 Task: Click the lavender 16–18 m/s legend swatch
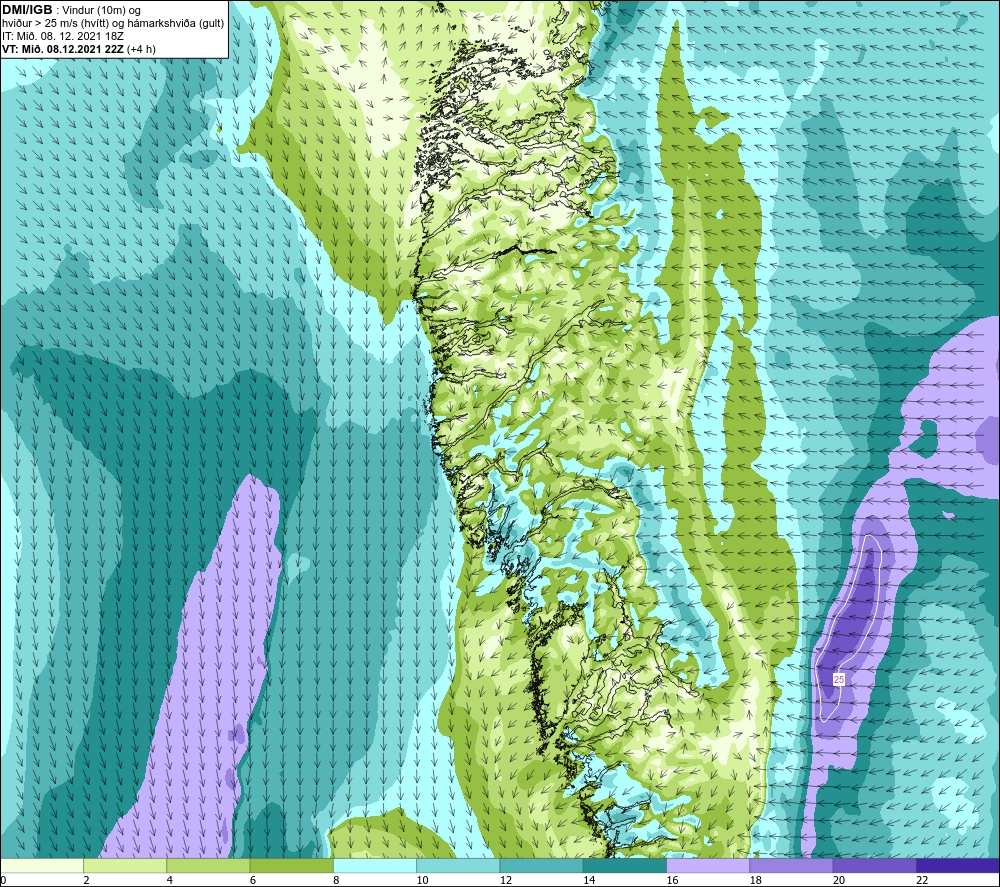pos(708,866)
